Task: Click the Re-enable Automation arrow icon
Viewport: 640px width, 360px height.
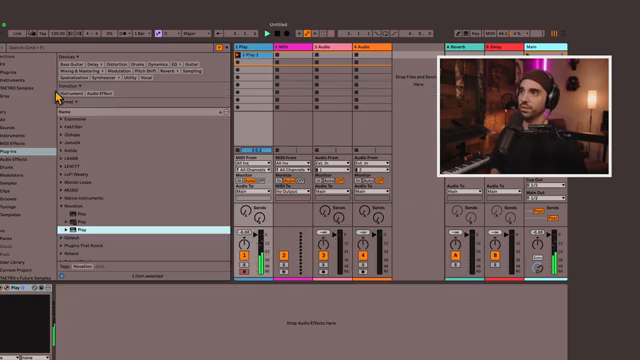Action: (315, 33)
